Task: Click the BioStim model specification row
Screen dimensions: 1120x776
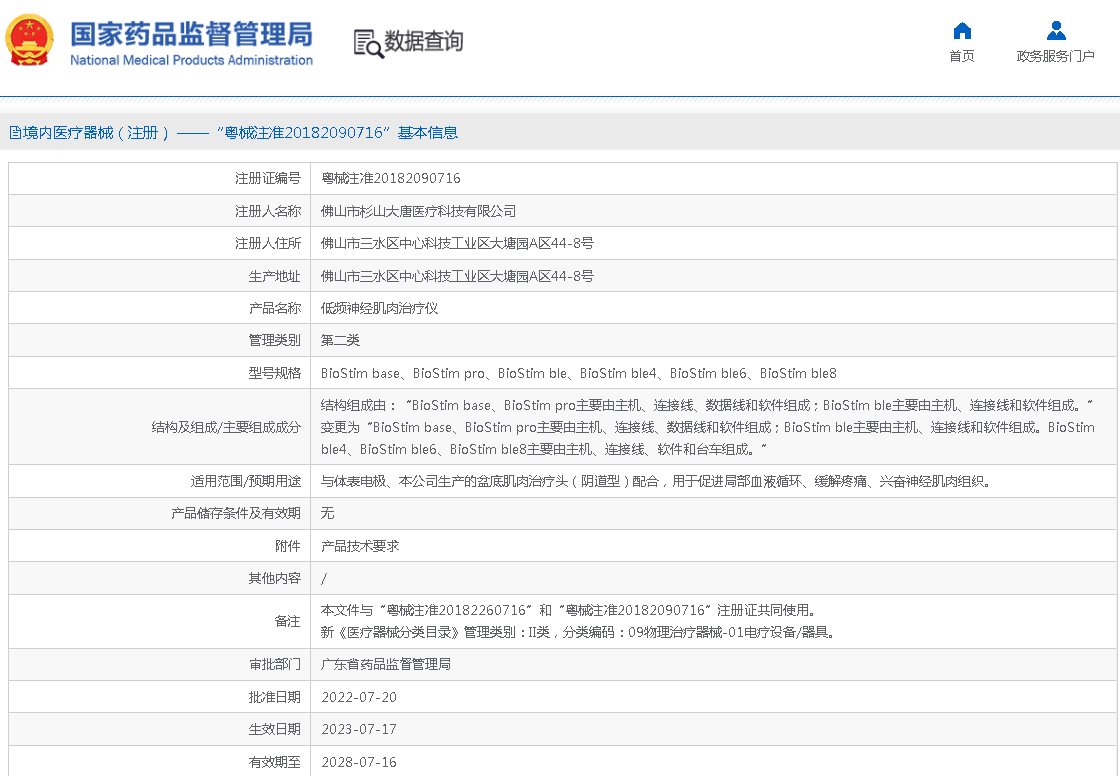Action: coord(578,373)
